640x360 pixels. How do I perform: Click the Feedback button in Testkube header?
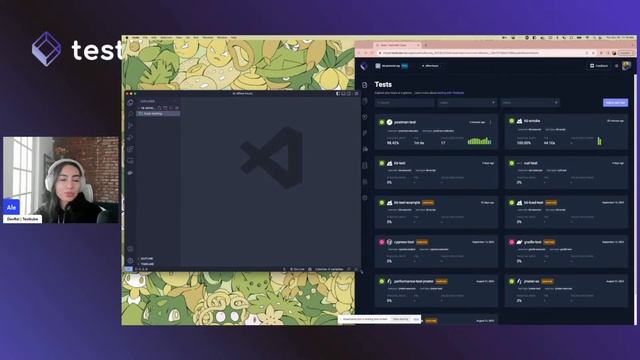point(599,66)
